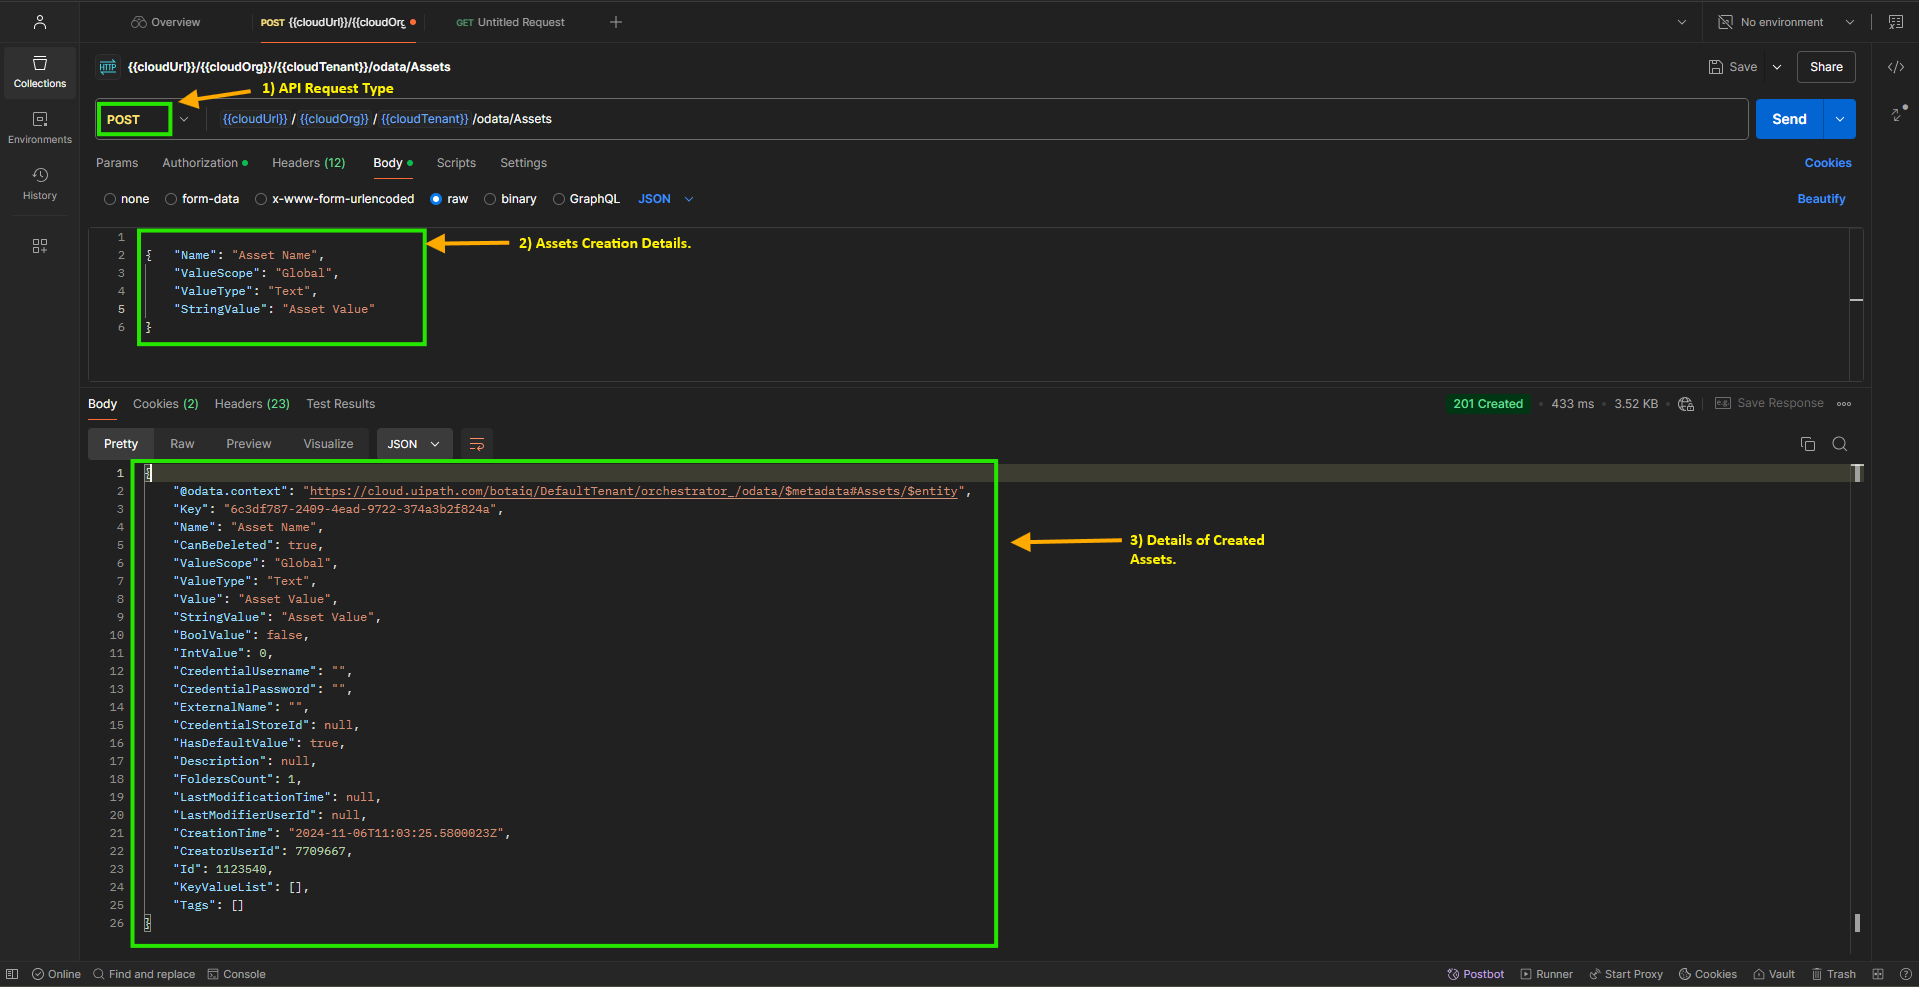
Task: Click the Save disk icon
Action: tap(1716, 67)
